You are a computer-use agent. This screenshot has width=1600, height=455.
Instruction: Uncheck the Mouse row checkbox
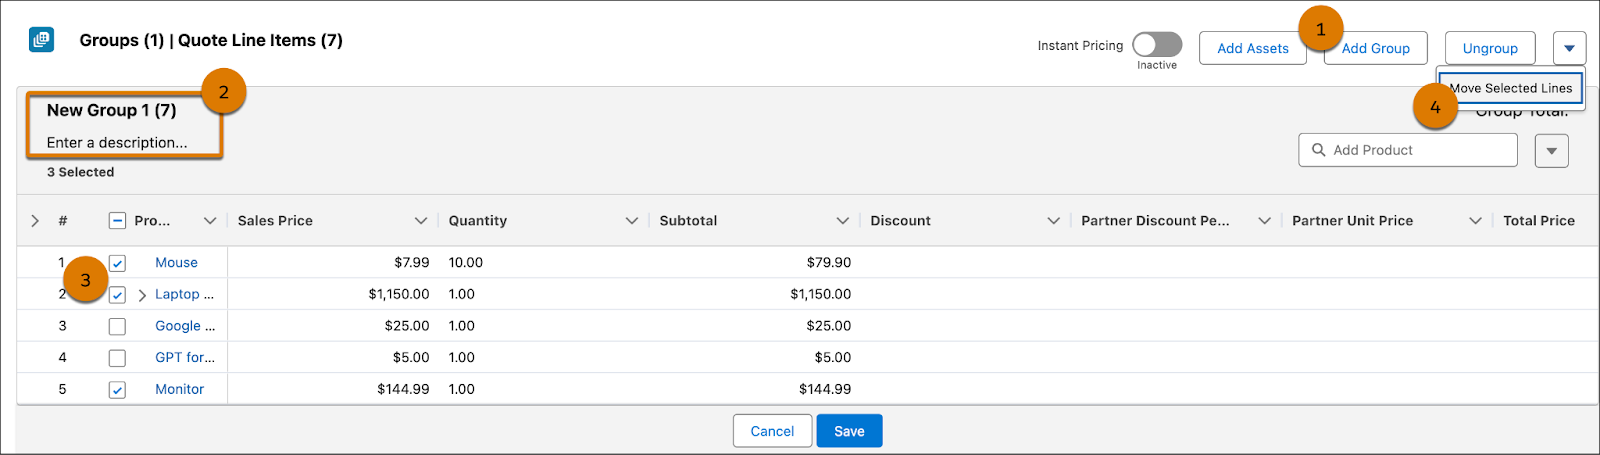[x=117, y=263]
